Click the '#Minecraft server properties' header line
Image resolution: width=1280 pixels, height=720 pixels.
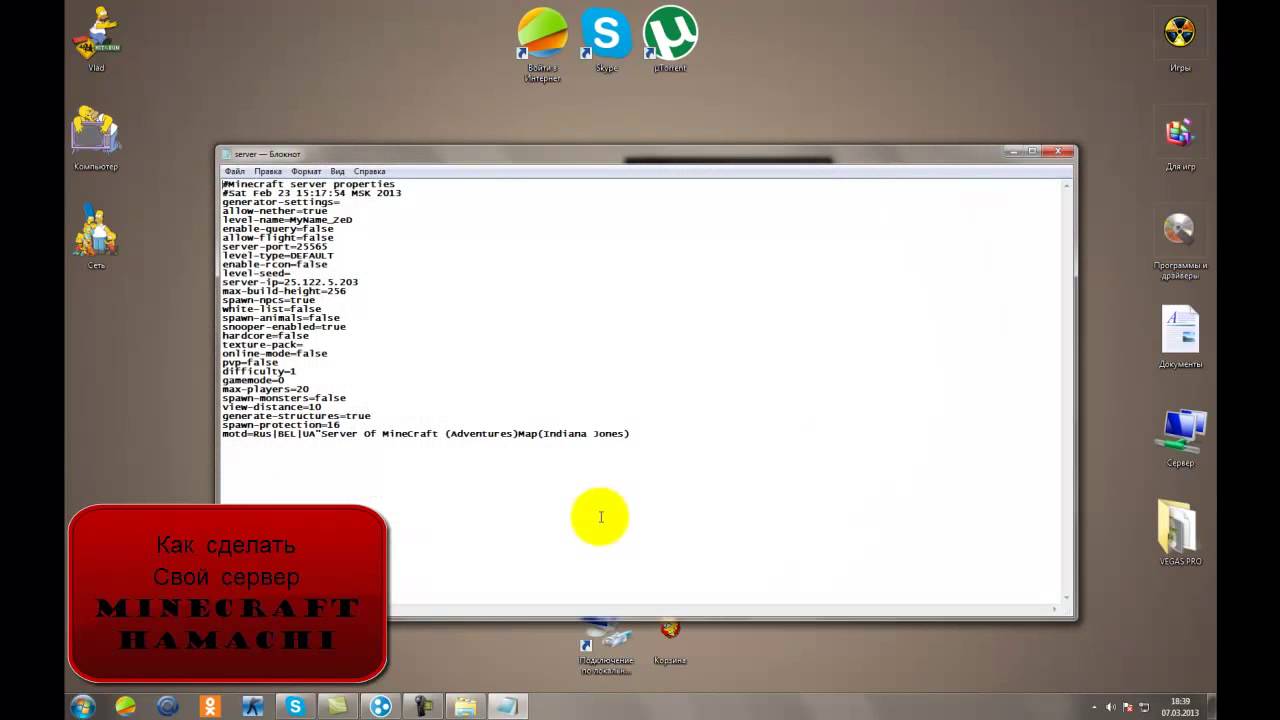(x=309, y=184)
